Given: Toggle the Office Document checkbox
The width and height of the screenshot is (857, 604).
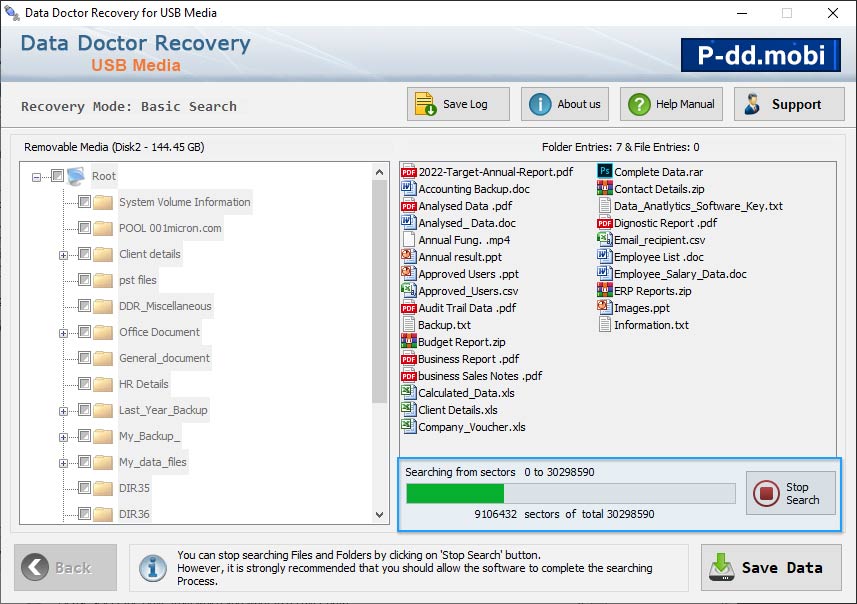Looking at the screenshot, I should point(84,332).
